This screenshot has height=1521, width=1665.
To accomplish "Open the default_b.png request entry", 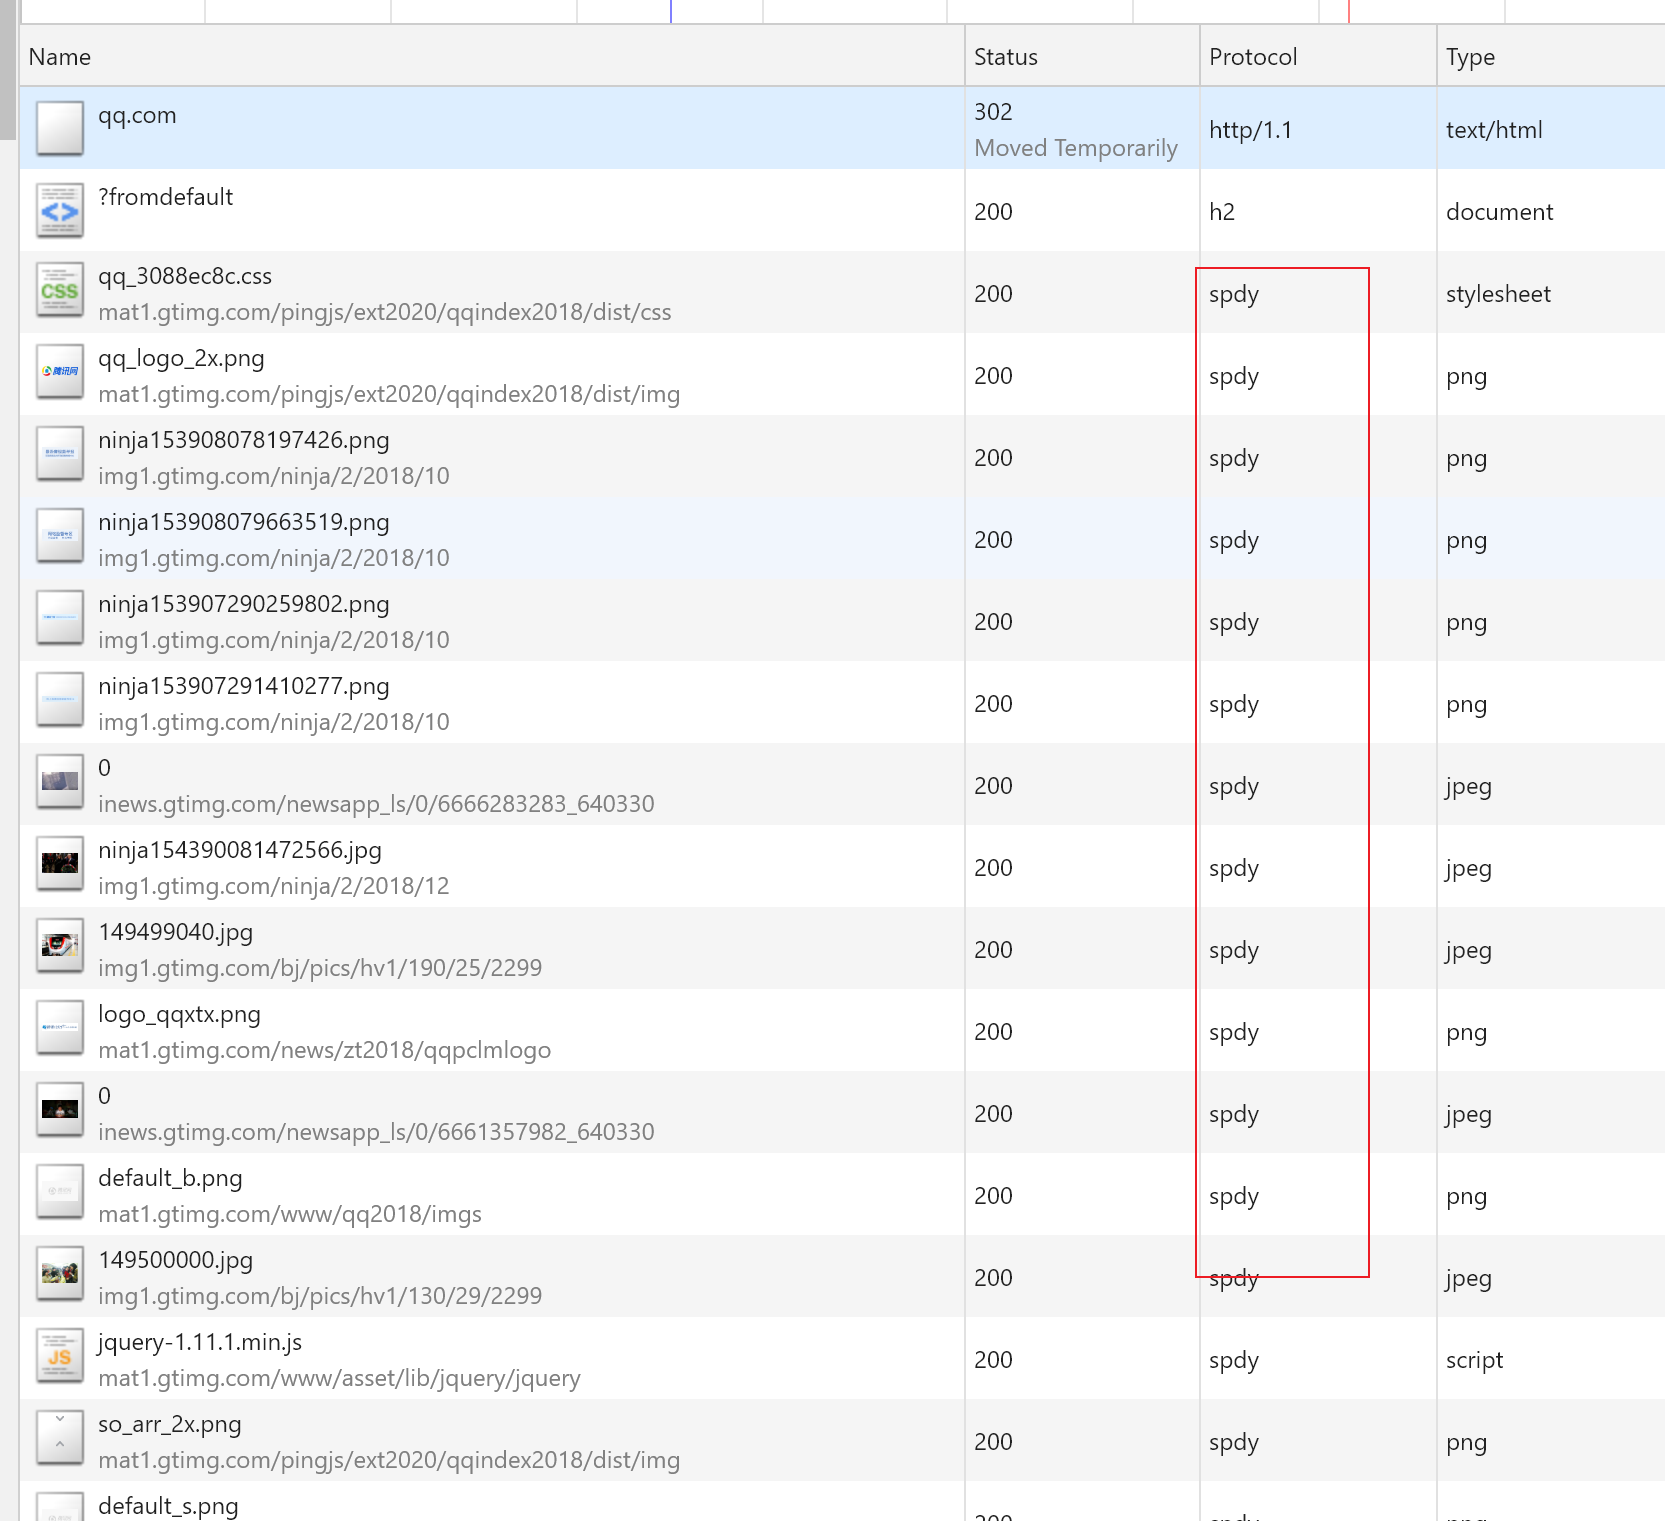I will point(170,1179).
